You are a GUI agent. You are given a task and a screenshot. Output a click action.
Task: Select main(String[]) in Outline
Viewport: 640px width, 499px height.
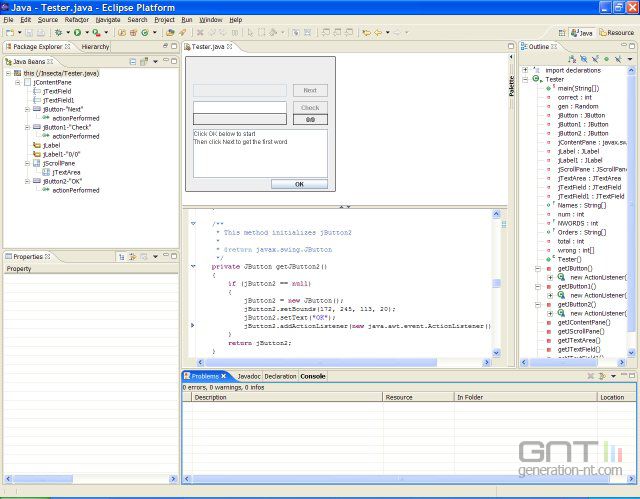point(578,88)
